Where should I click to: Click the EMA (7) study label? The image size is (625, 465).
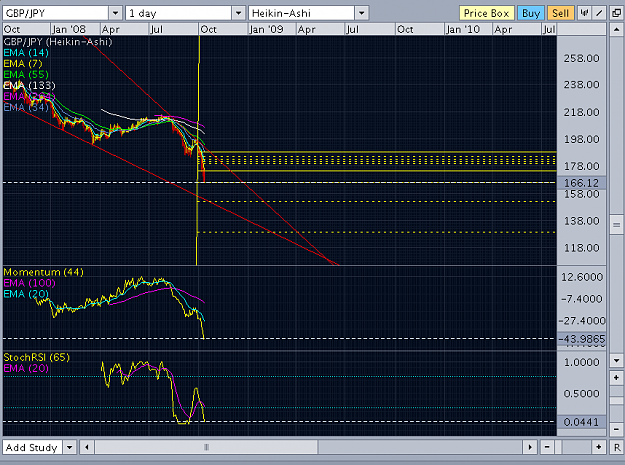23,63
